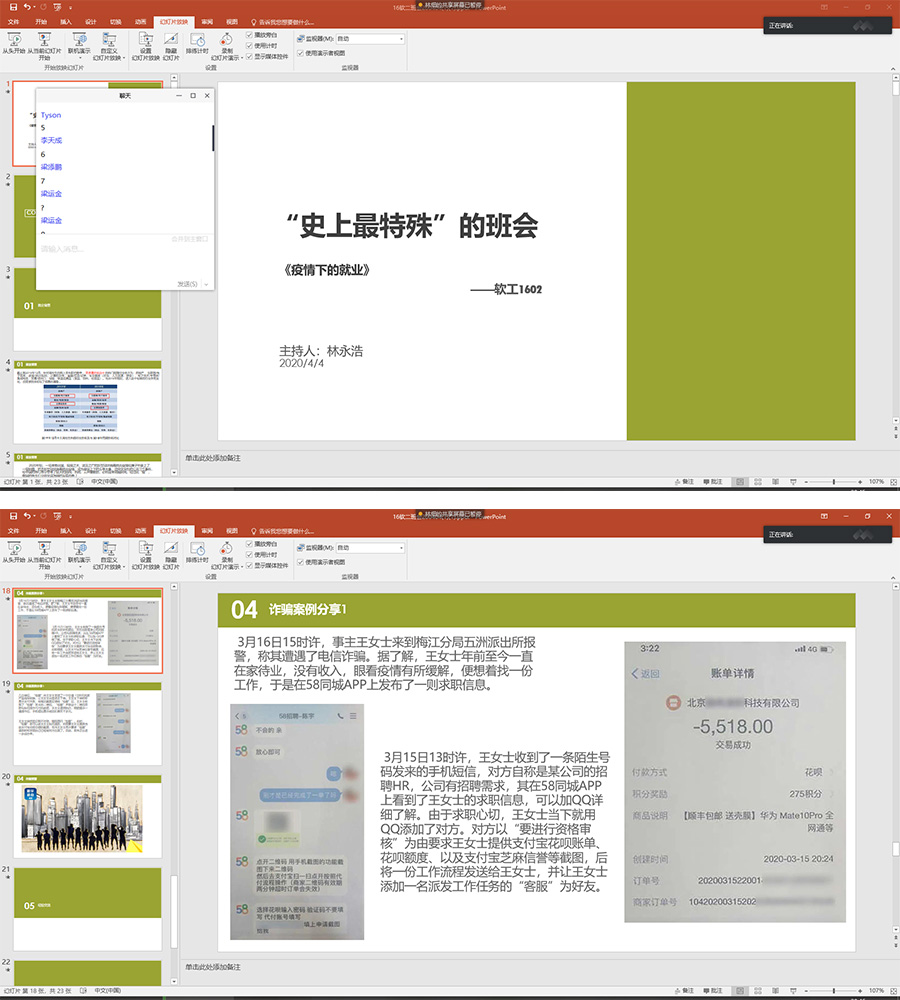This screenshot has width=900, height=1000.
Task: Click 从头开始 icon in the title-slide window
Action: coord(15,43)
